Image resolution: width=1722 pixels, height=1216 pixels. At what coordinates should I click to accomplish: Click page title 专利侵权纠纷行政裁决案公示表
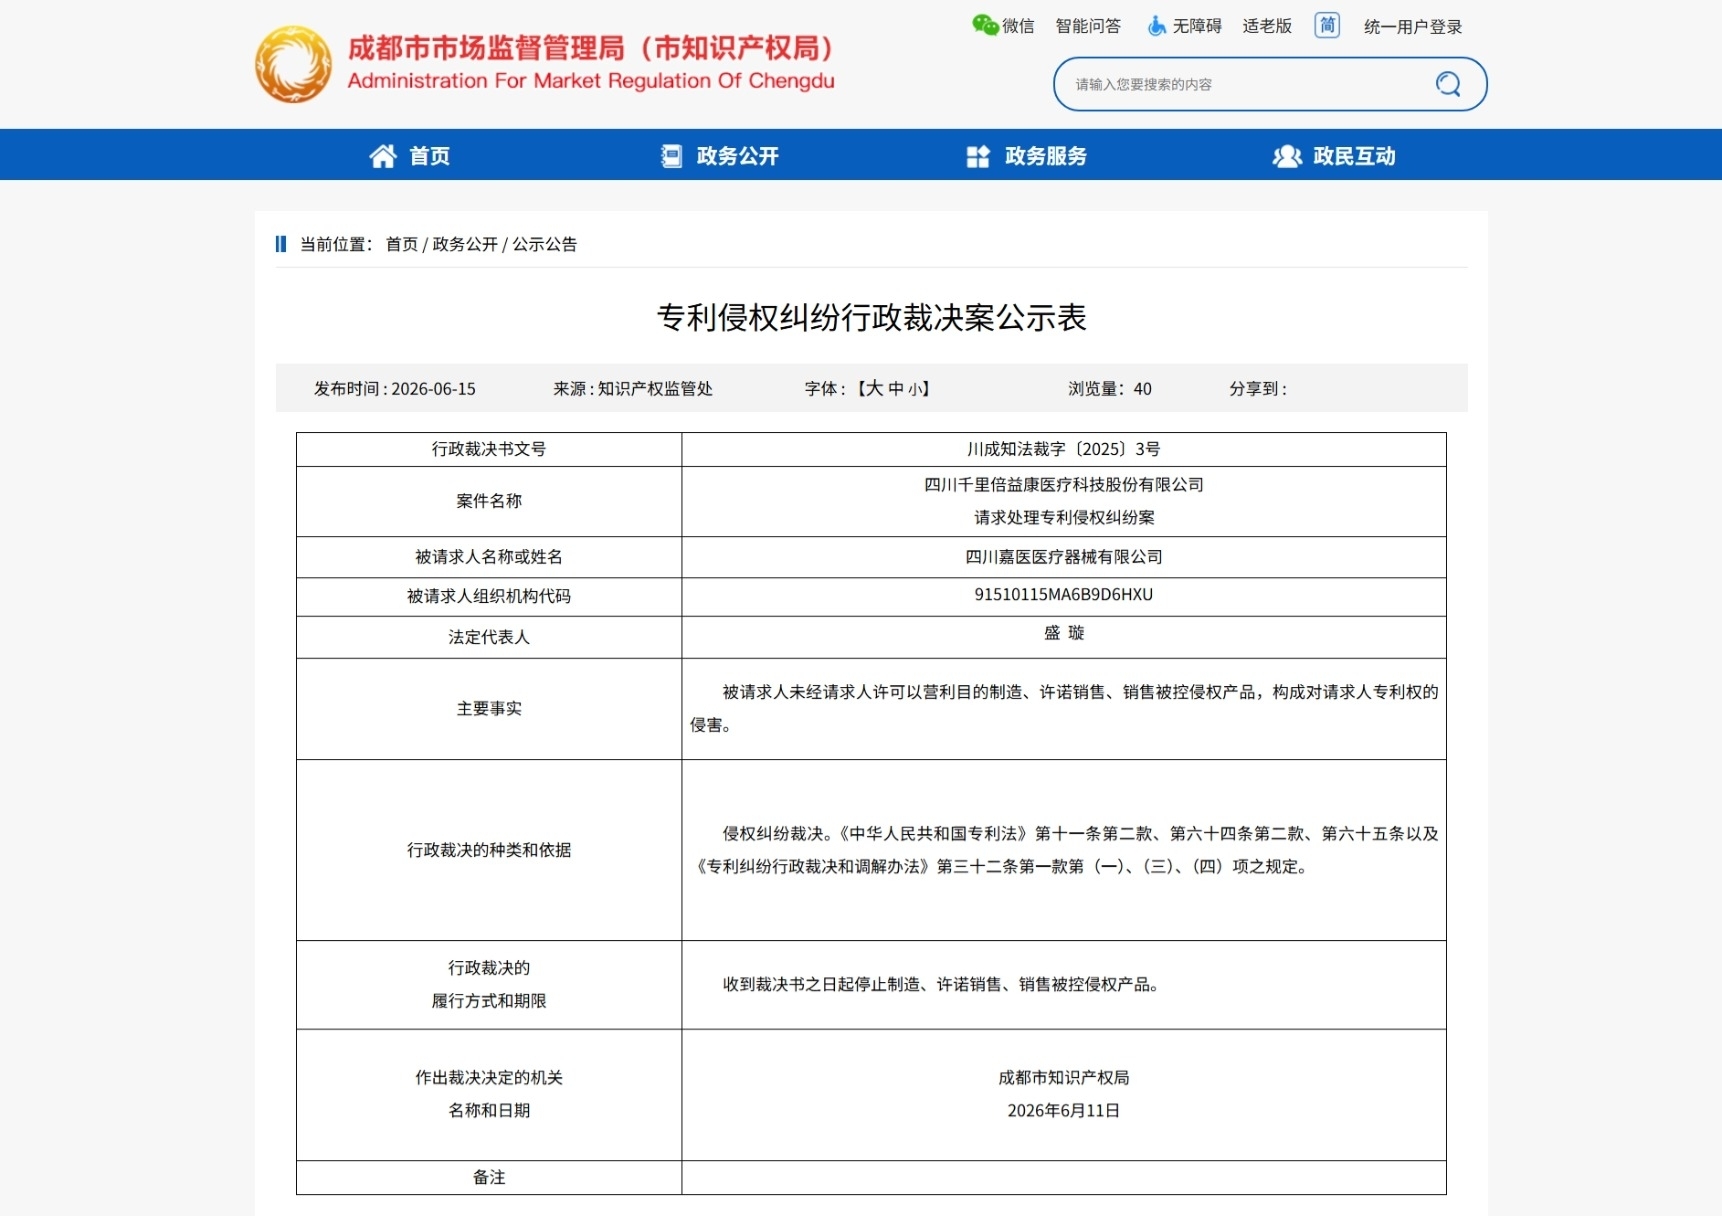tap(872, 318)
